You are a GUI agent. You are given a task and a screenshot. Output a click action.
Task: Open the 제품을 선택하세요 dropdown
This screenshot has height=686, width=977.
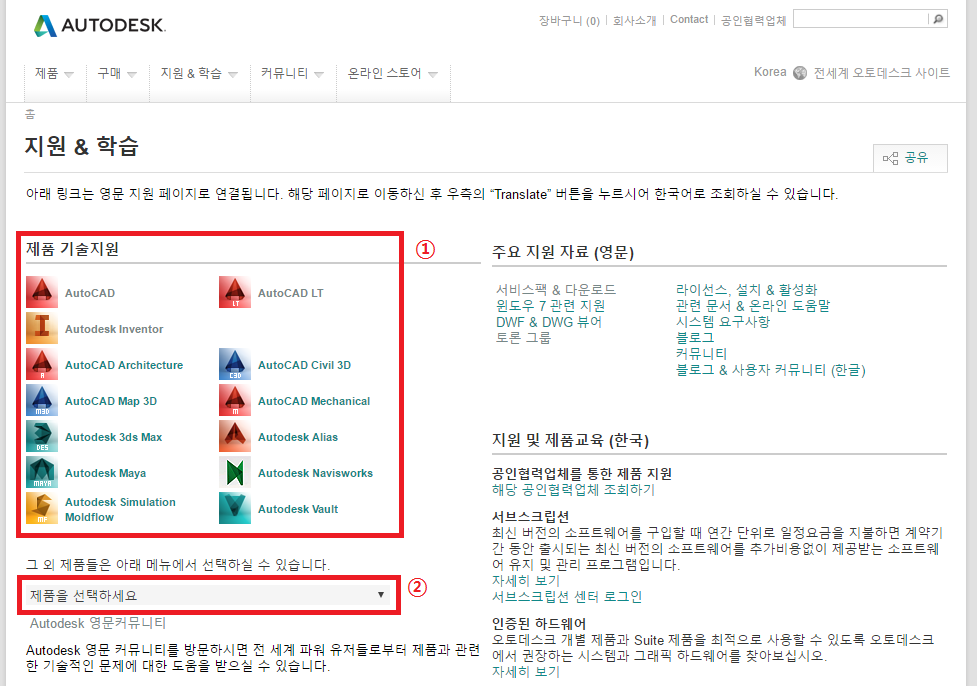tap(208, 595)
